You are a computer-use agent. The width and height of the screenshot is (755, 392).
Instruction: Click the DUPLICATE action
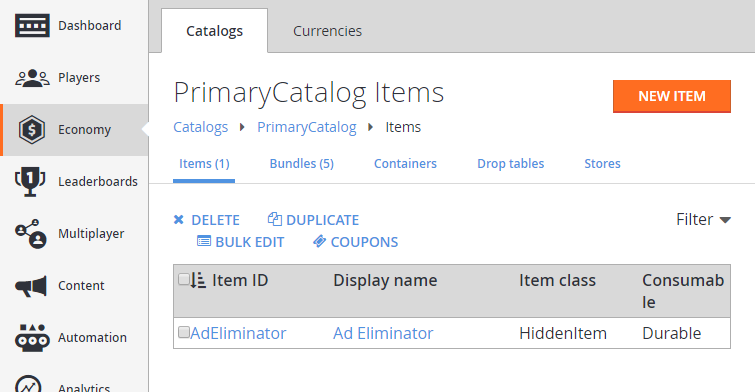(313, 220)
